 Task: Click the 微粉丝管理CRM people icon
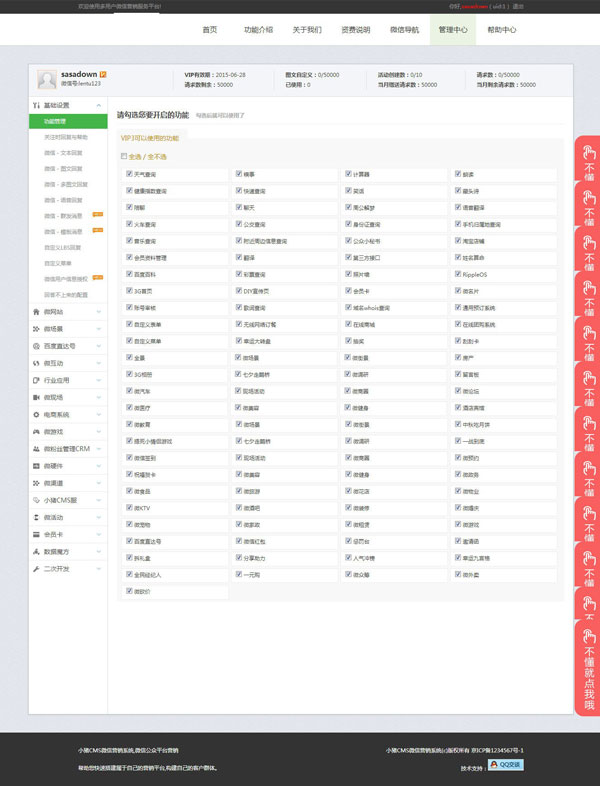pos(36,449)
